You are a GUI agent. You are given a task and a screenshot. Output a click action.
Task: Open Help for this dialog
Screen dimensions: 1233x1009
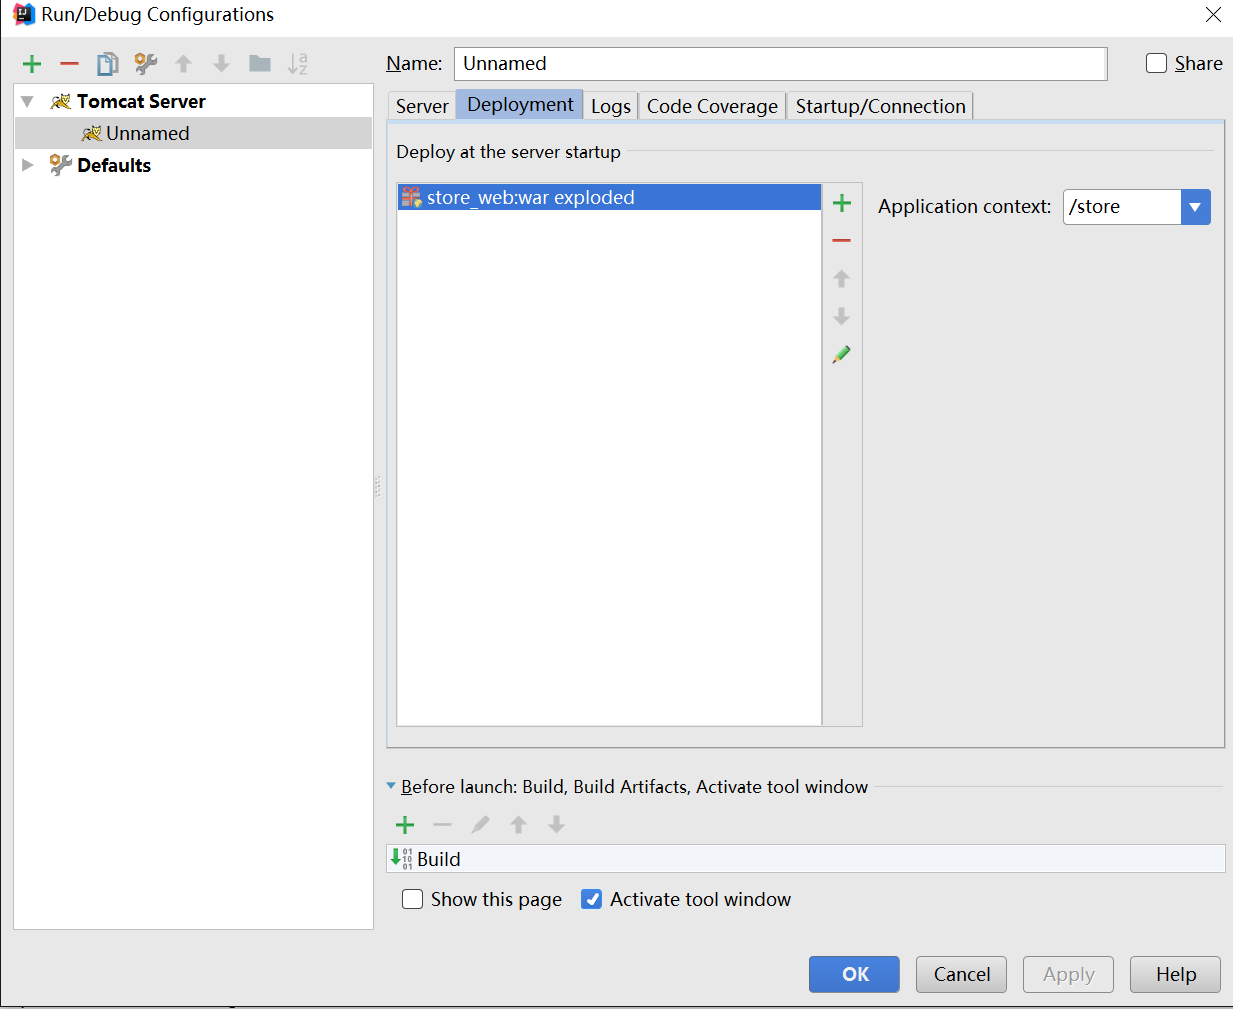click(1176, 974)
